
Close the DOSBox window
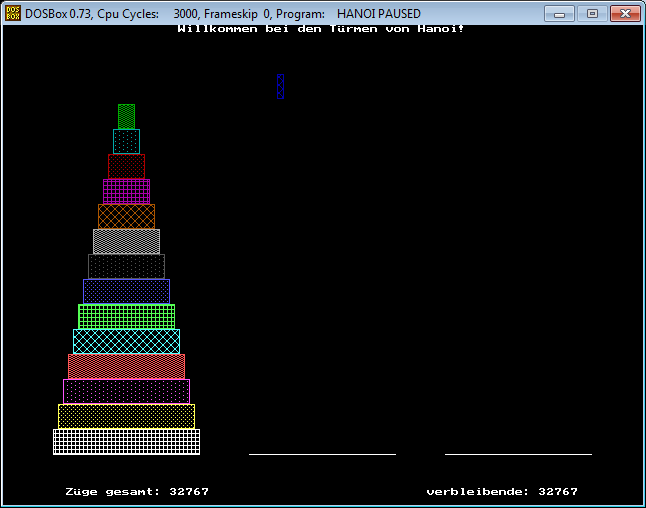point(624,14)
